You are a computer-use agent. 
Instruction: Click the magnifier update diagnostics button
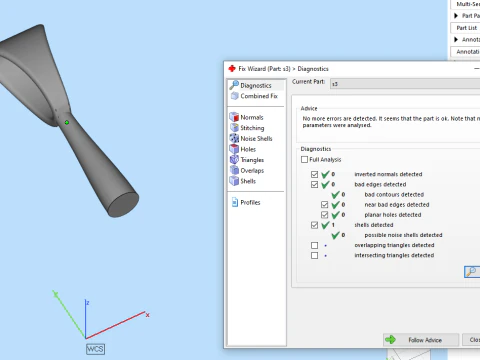[472, 272]
